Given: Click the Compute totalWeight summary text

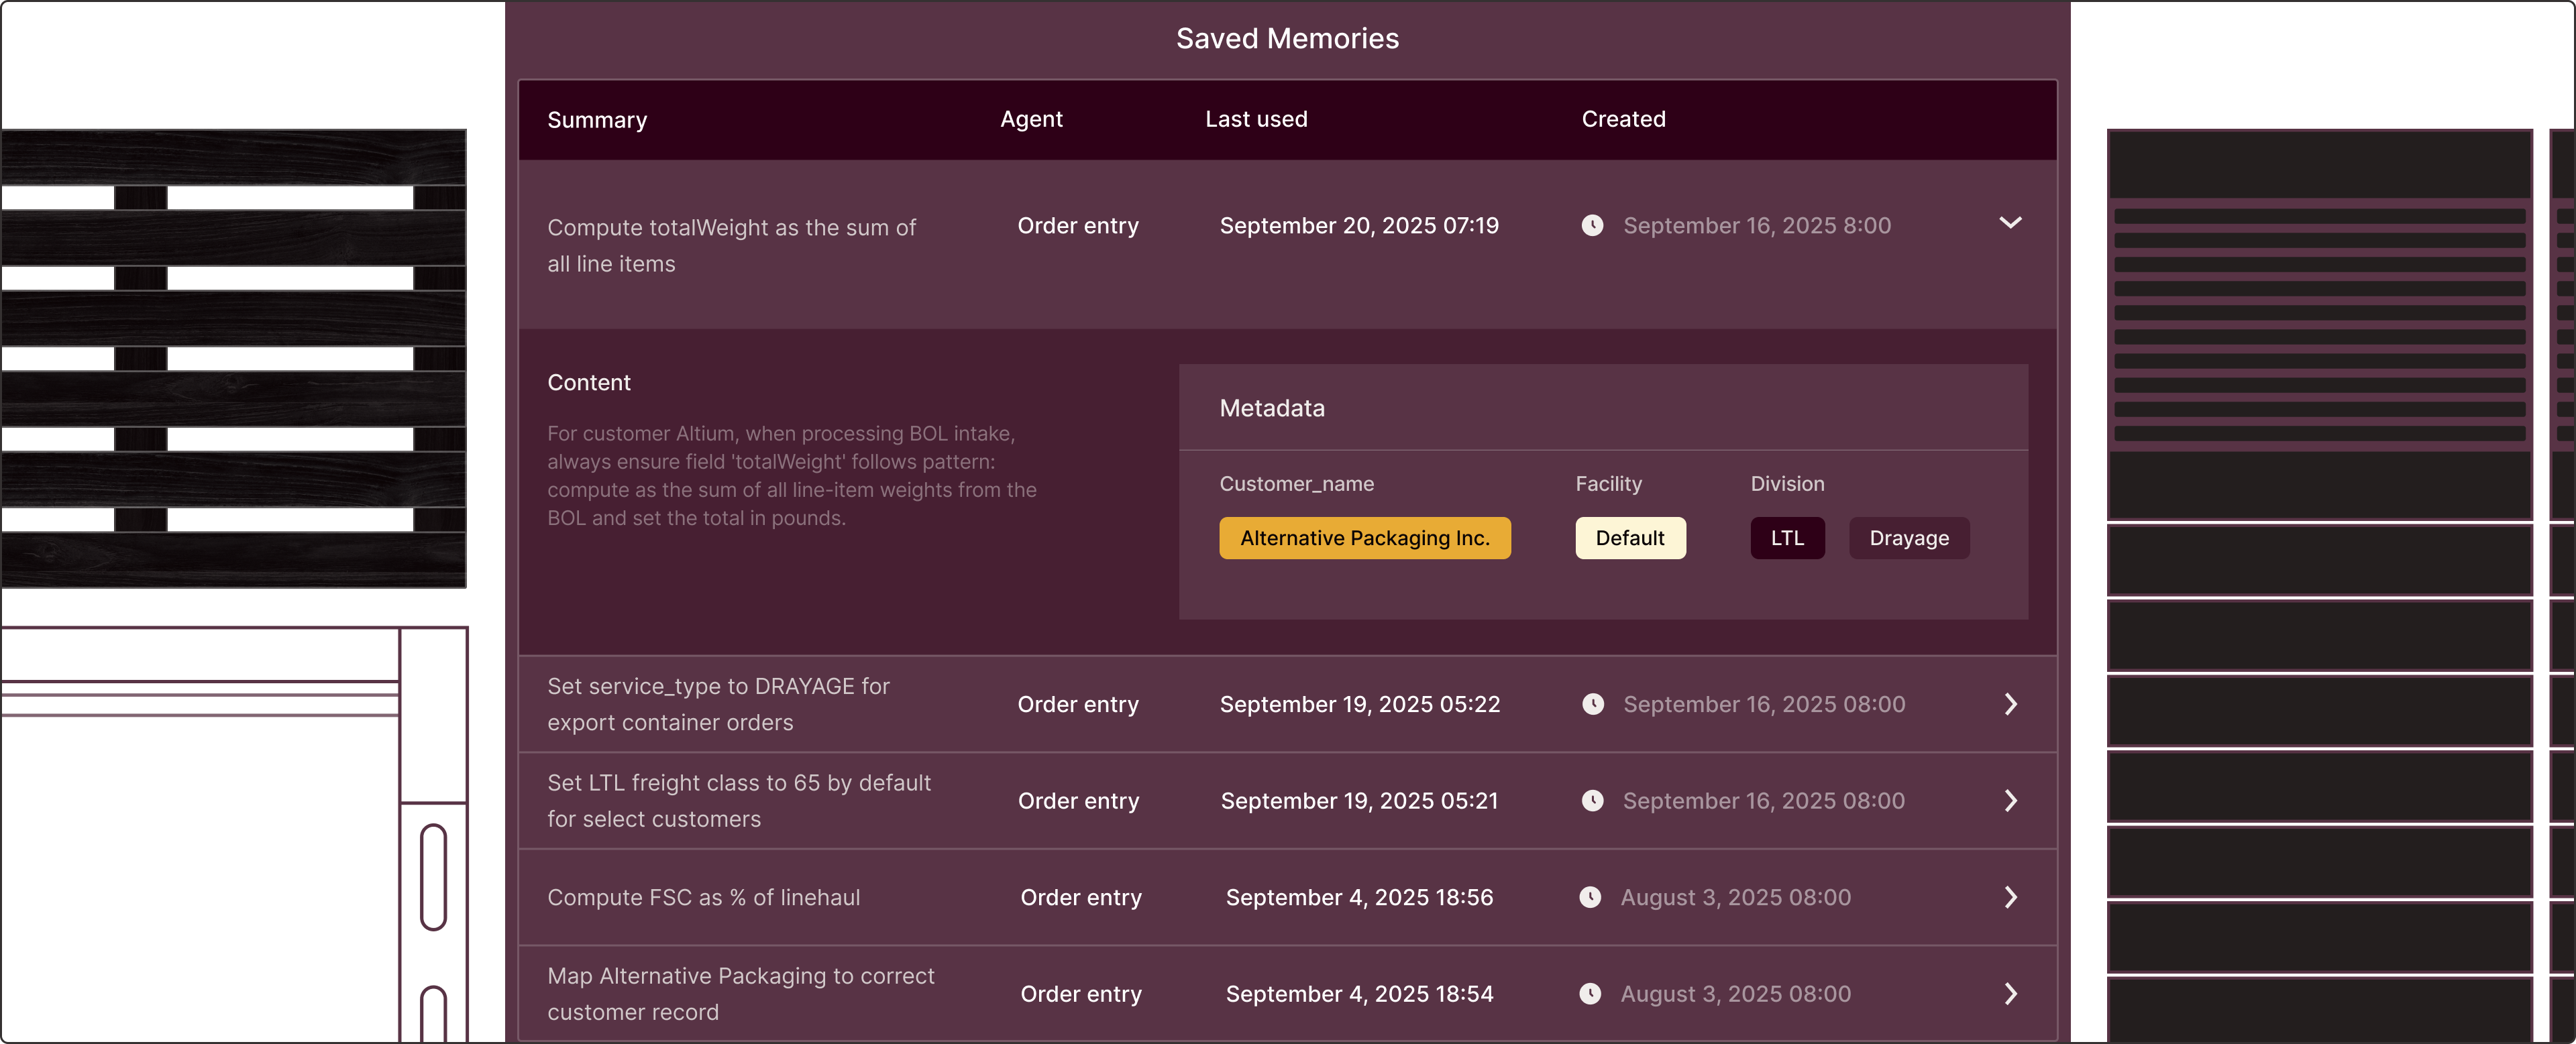Looking at the screenshot, I should (x=731, y=245).
